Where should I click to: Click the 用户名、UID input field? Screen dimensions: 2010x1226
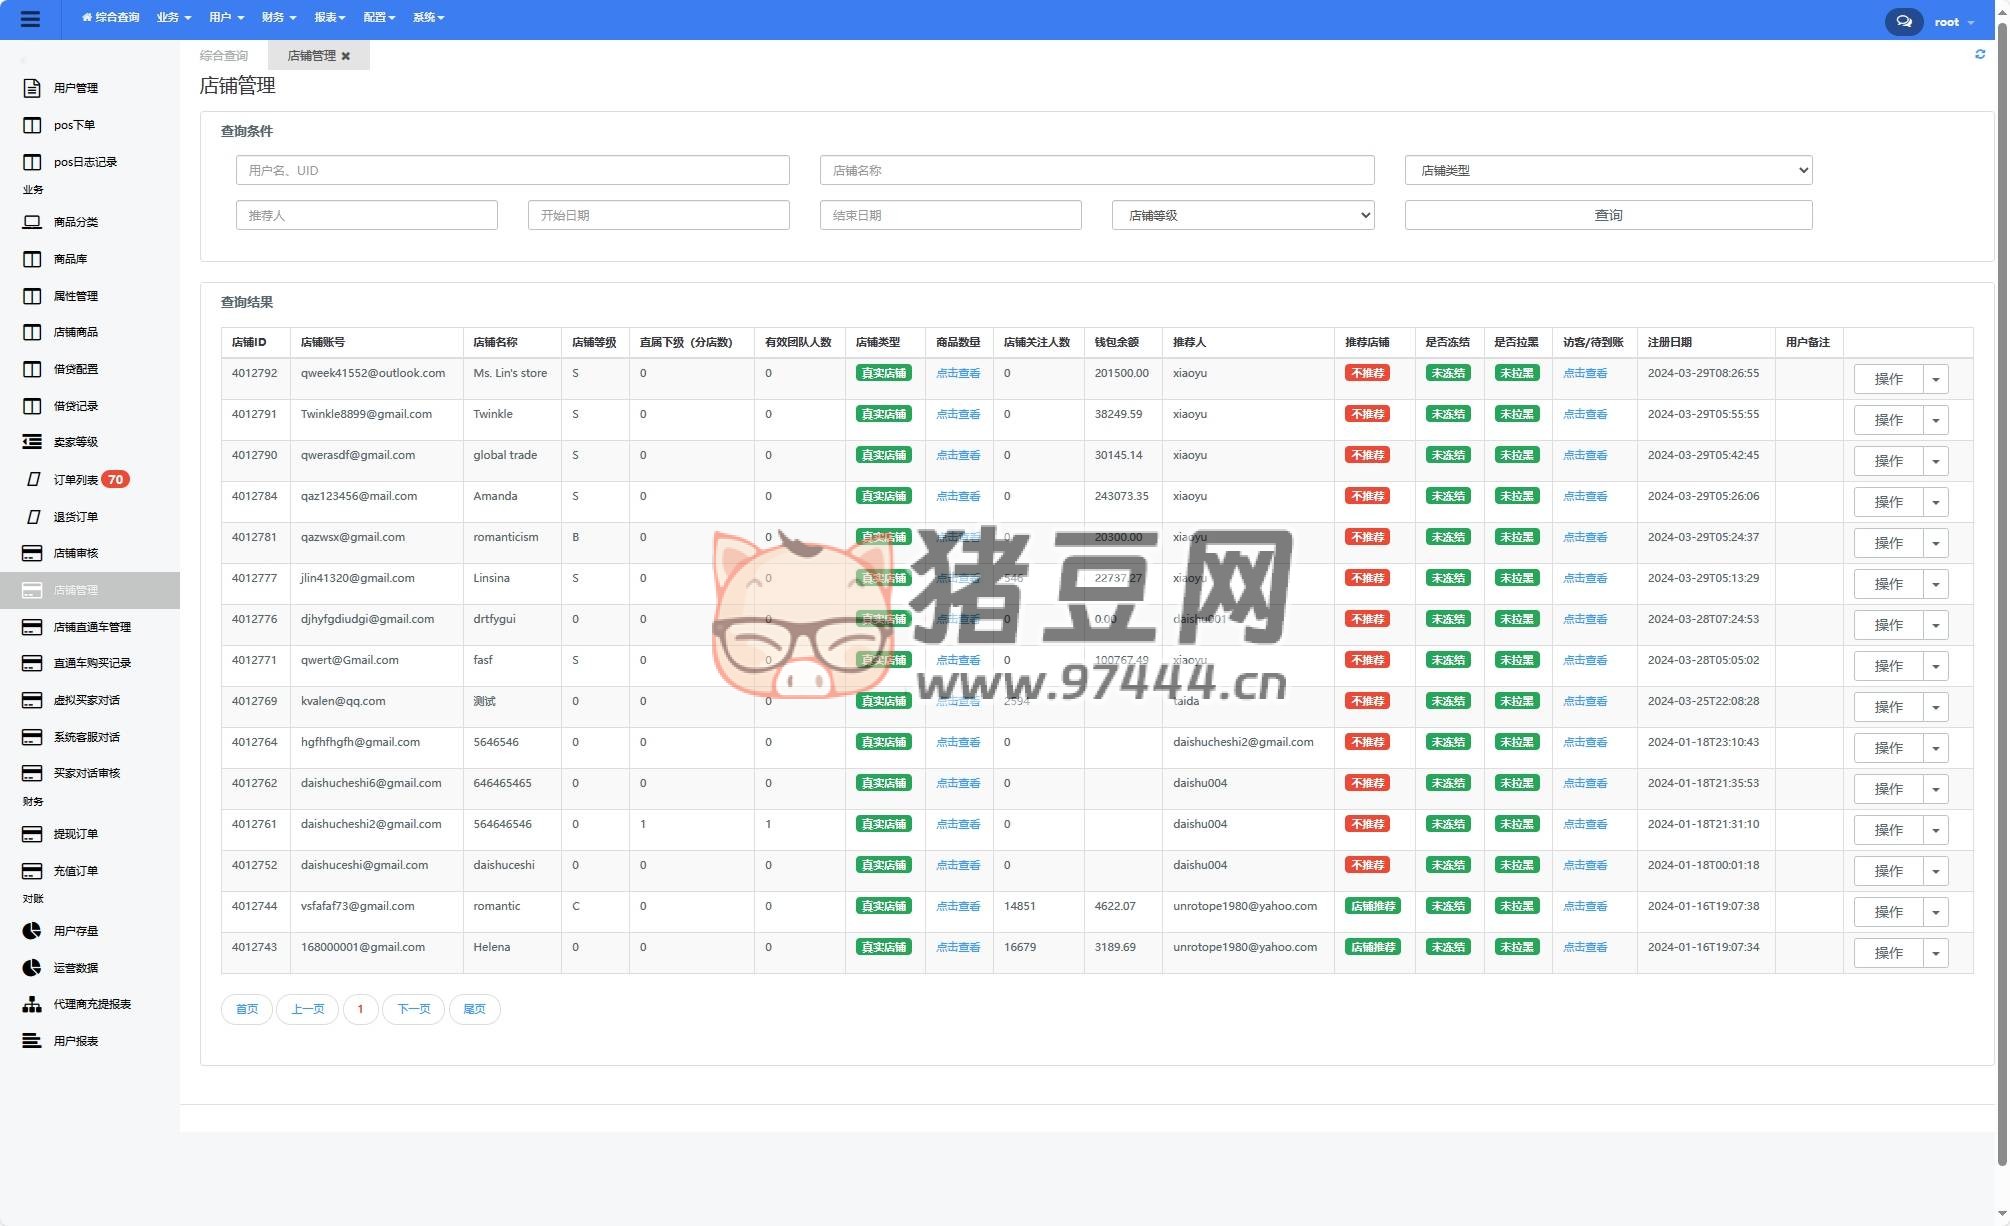pyautogui.click(x=512, y=170)
